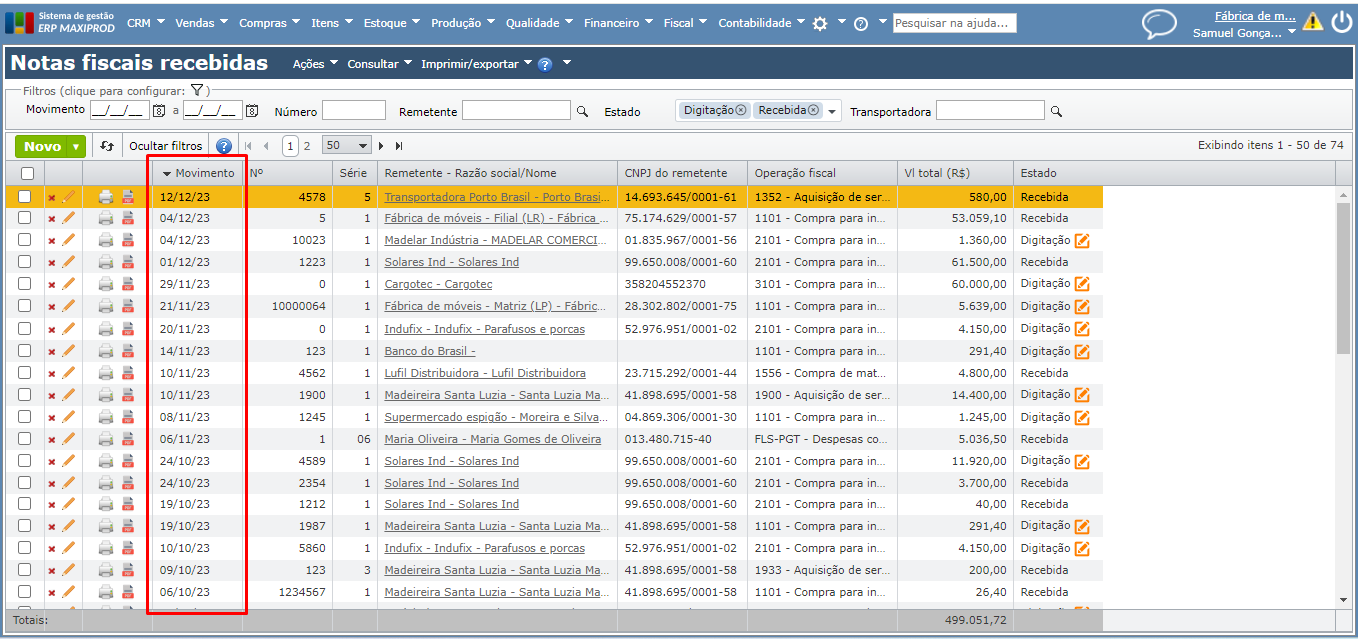Check the box for Banco do Brasil row

(25, 351)
